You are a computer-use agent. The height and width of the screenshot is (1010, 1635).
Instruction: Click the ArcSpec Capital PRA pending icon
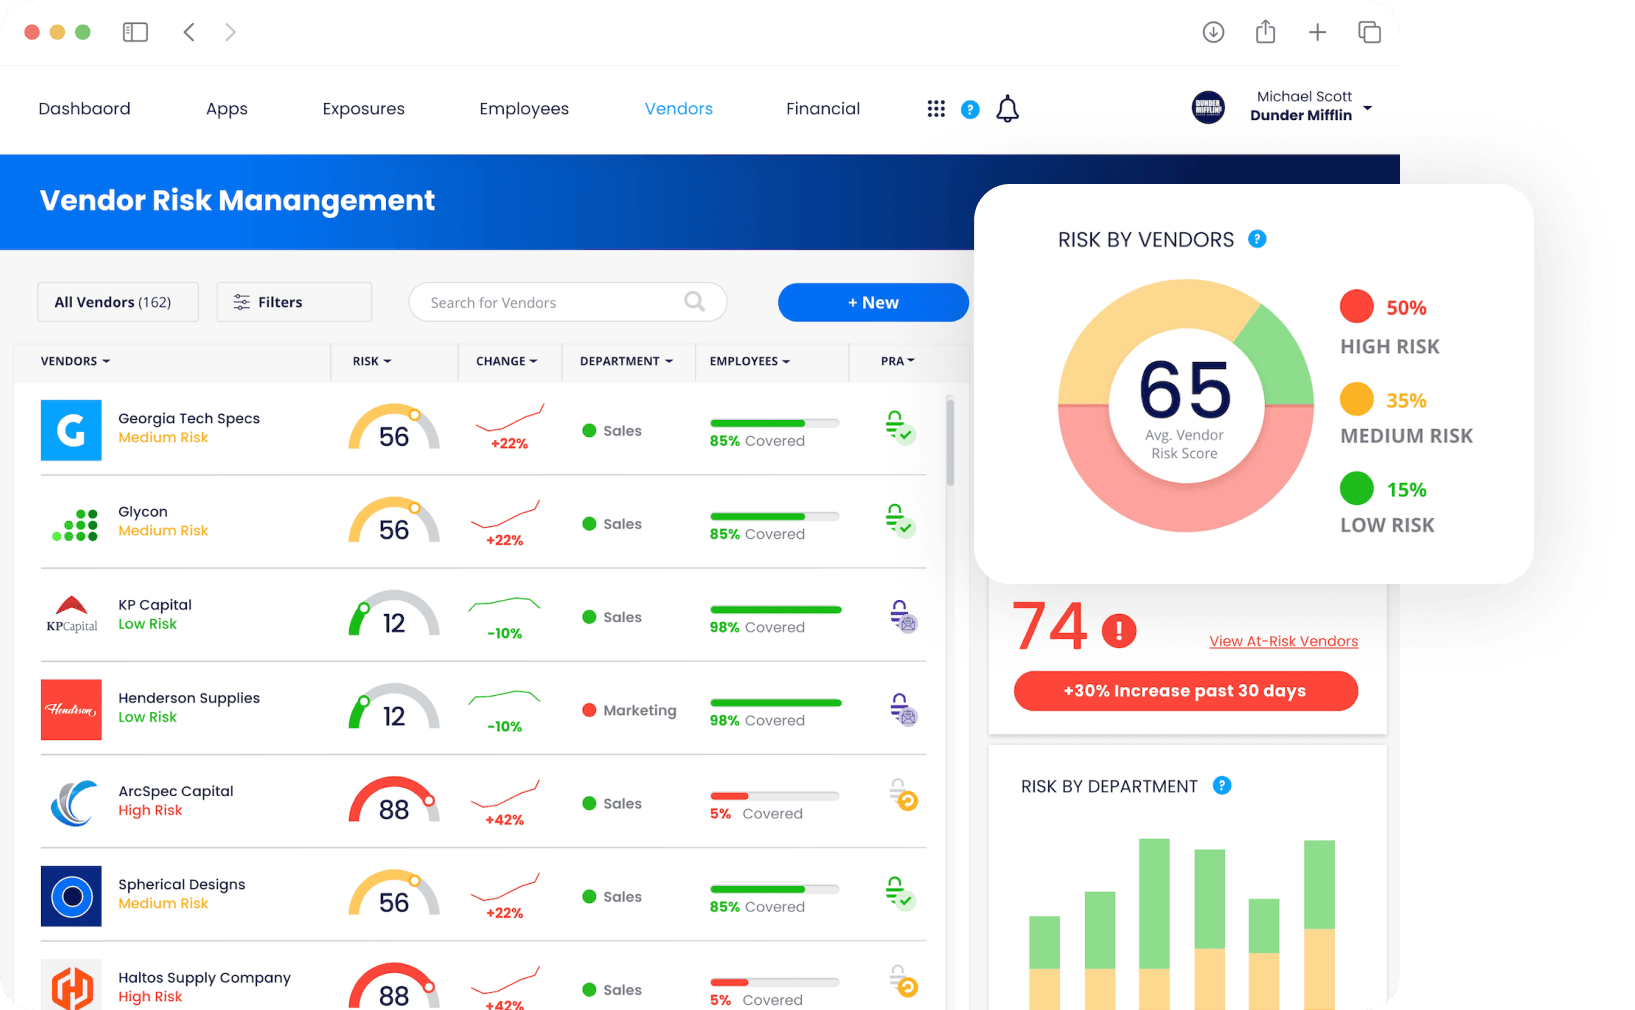(x=903, y=796)
